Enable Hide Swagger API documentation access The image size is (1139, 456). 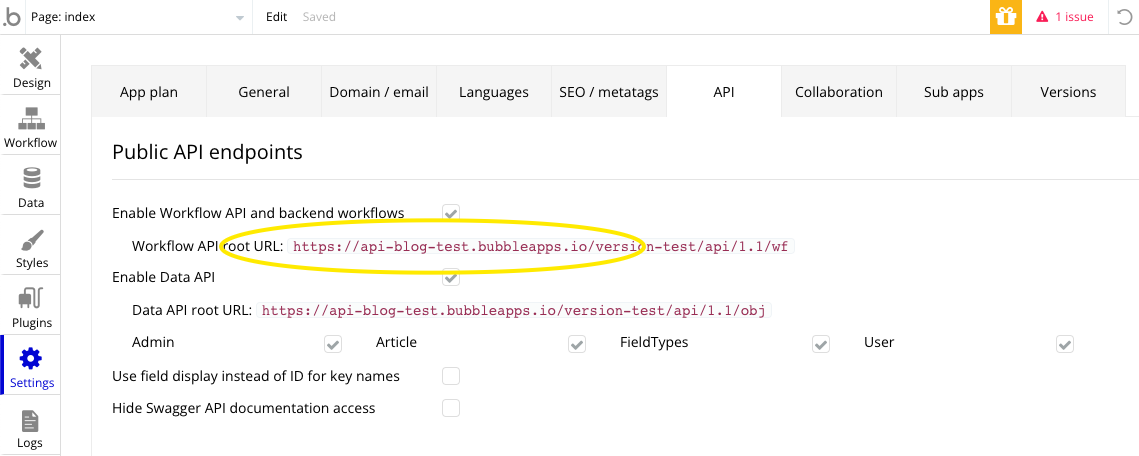click(451, 407)
